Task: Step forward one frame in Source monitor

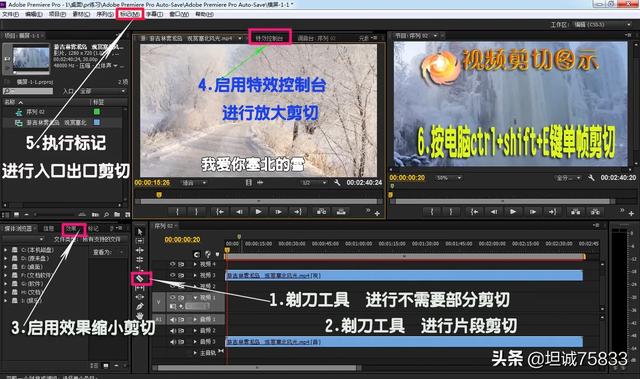Action: click(x=278, y=212)
